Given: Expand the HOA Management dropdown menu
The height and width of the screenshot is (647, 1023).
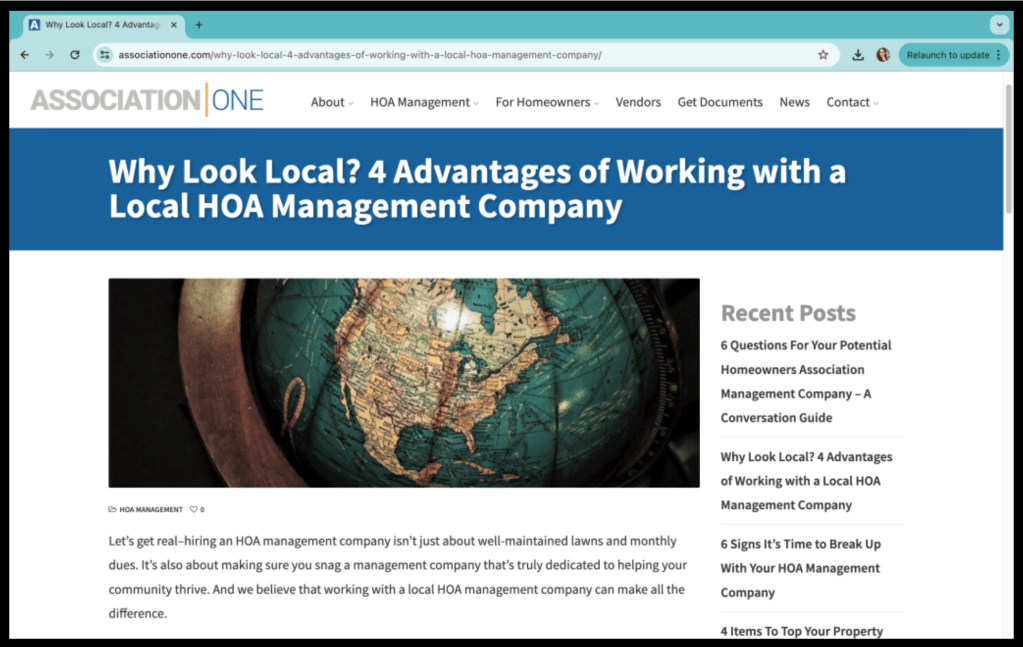Looking at the screenshot, I should pyautogui.click(x=423, y=102).
